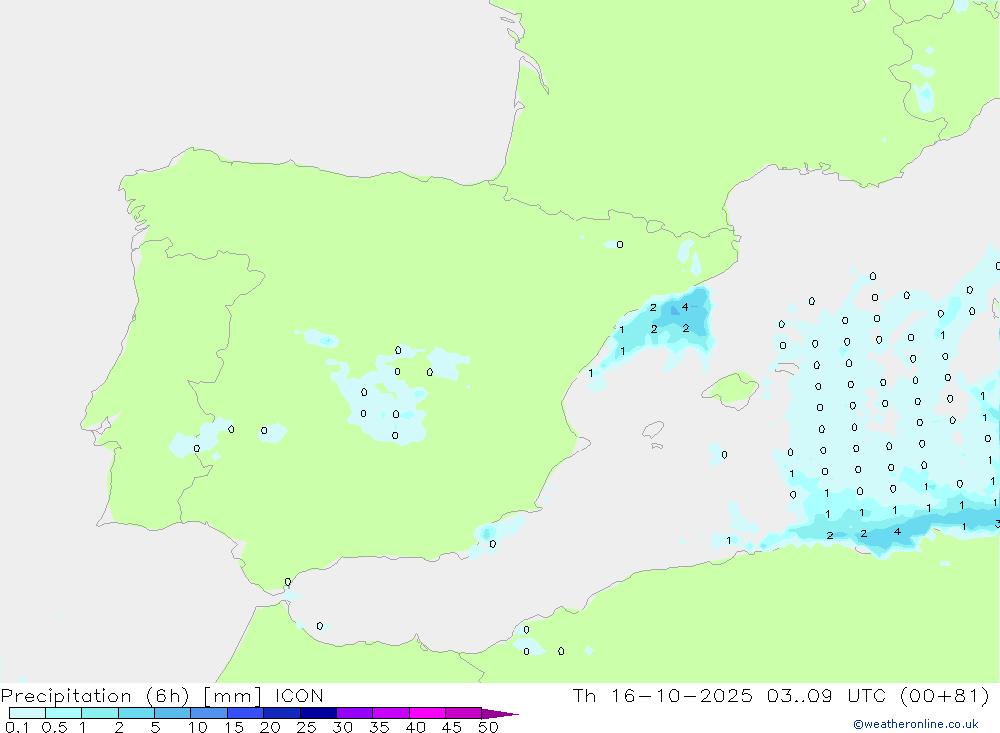Click the 'Precipitation (6h) [mm] ICON' title

pyautogui.click(x=162, y=695)
